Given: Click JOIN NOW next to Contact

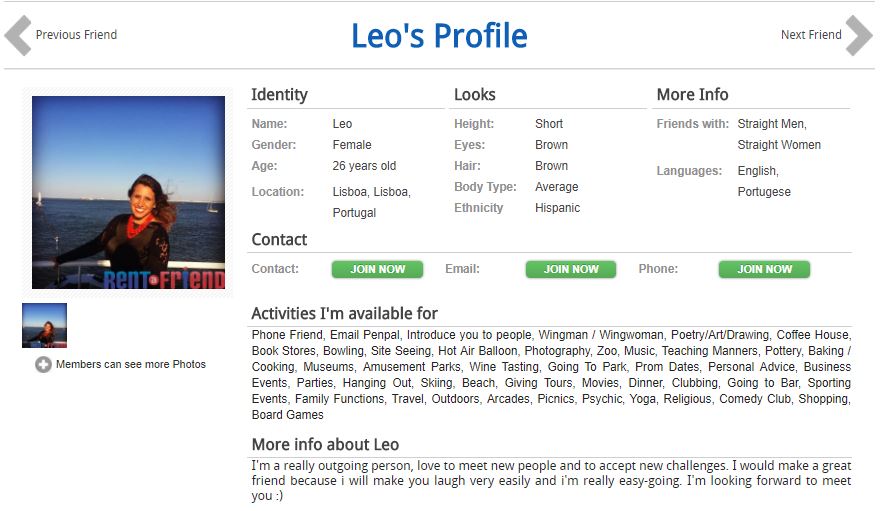Looking at the screenshot, I should (x=377, y=270).
